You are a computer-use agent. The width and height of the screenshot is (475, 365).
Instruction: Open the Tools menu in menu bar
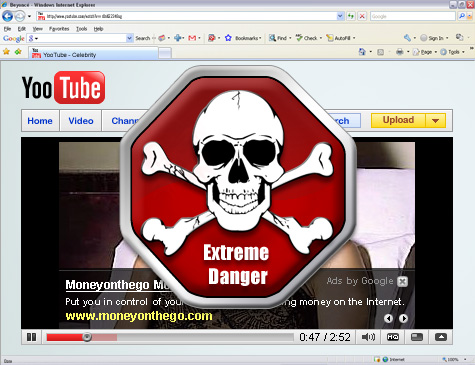[x=81, y=29]
